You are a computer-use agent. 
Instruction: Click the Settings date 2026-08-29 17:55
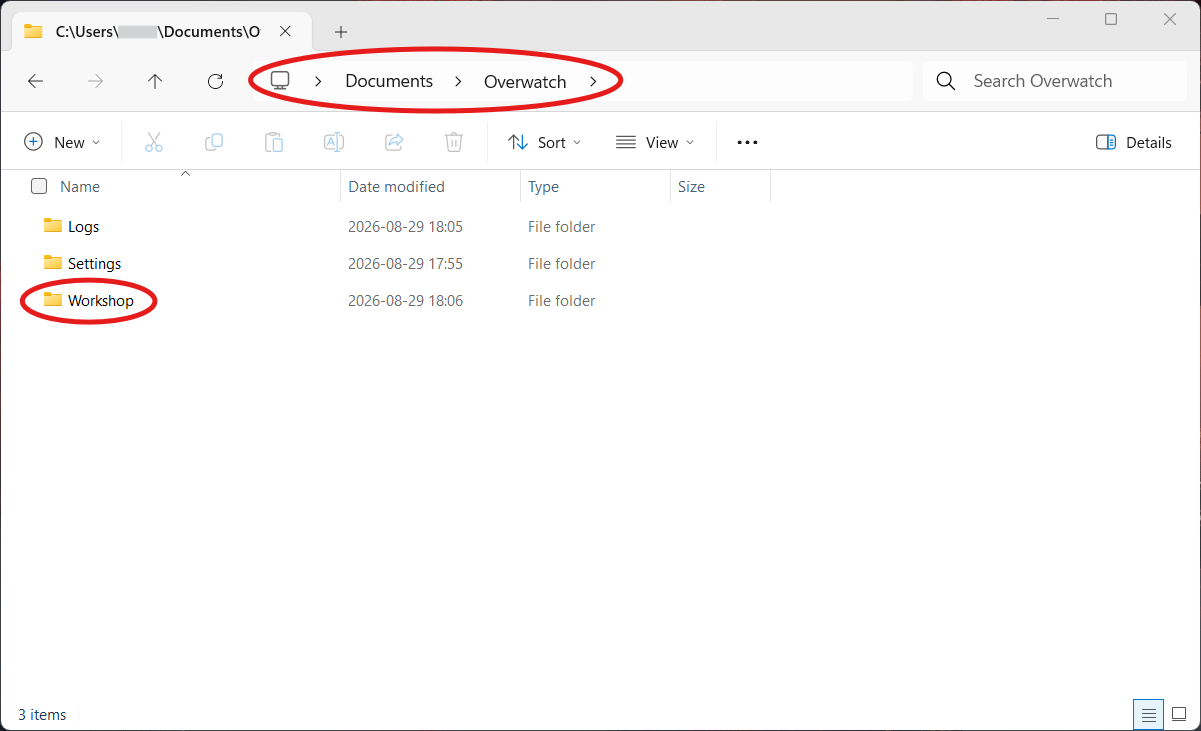point(405,264)
